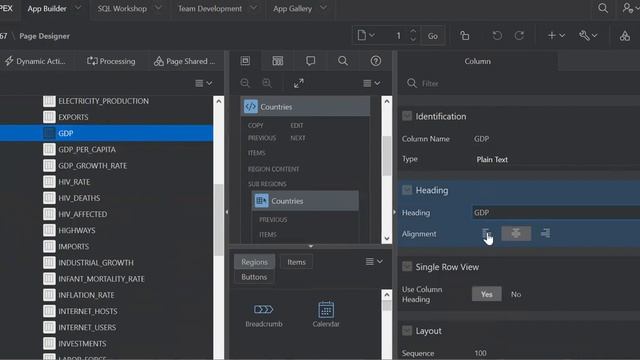The image size is (640, 360).
Task: Choose Yes for Use Column Heading
Action: [x=487, y=294]
